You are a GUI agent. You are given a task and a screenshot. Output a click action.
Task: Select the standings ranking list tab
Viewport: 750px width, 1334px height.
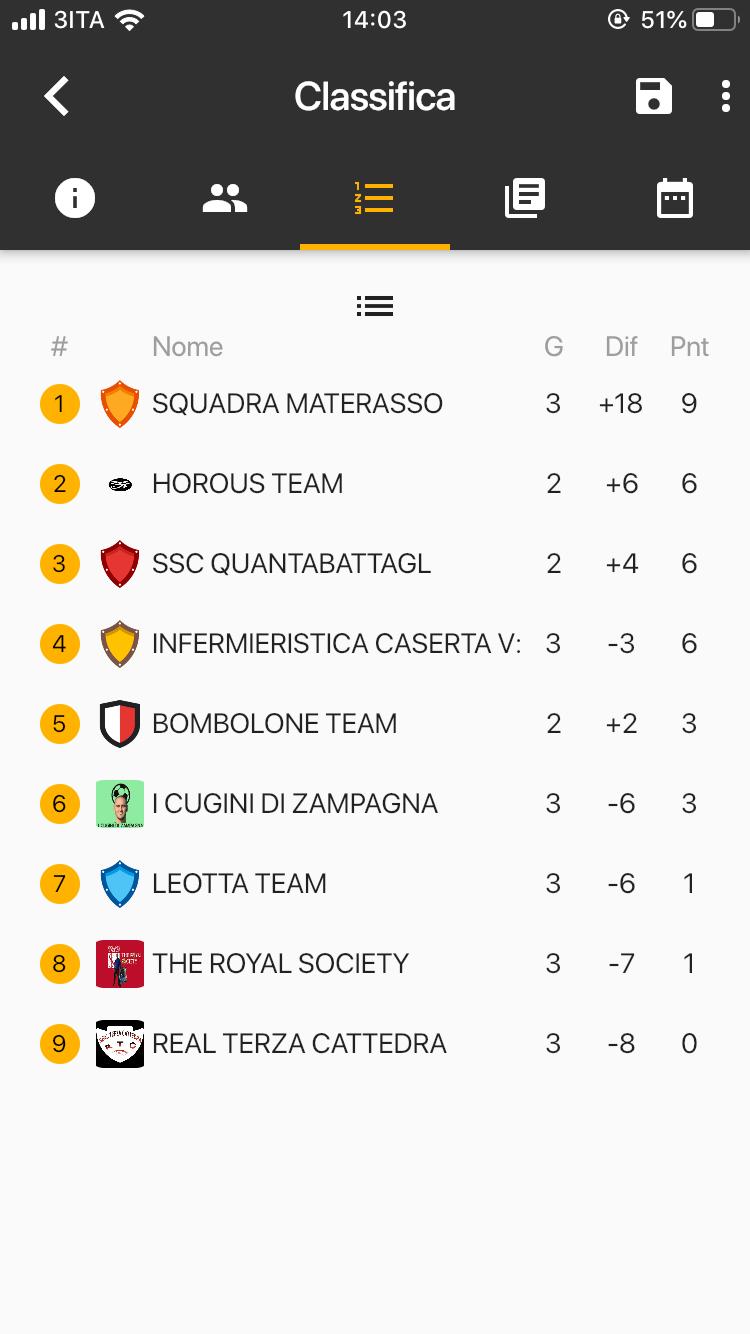pos(375,198)
